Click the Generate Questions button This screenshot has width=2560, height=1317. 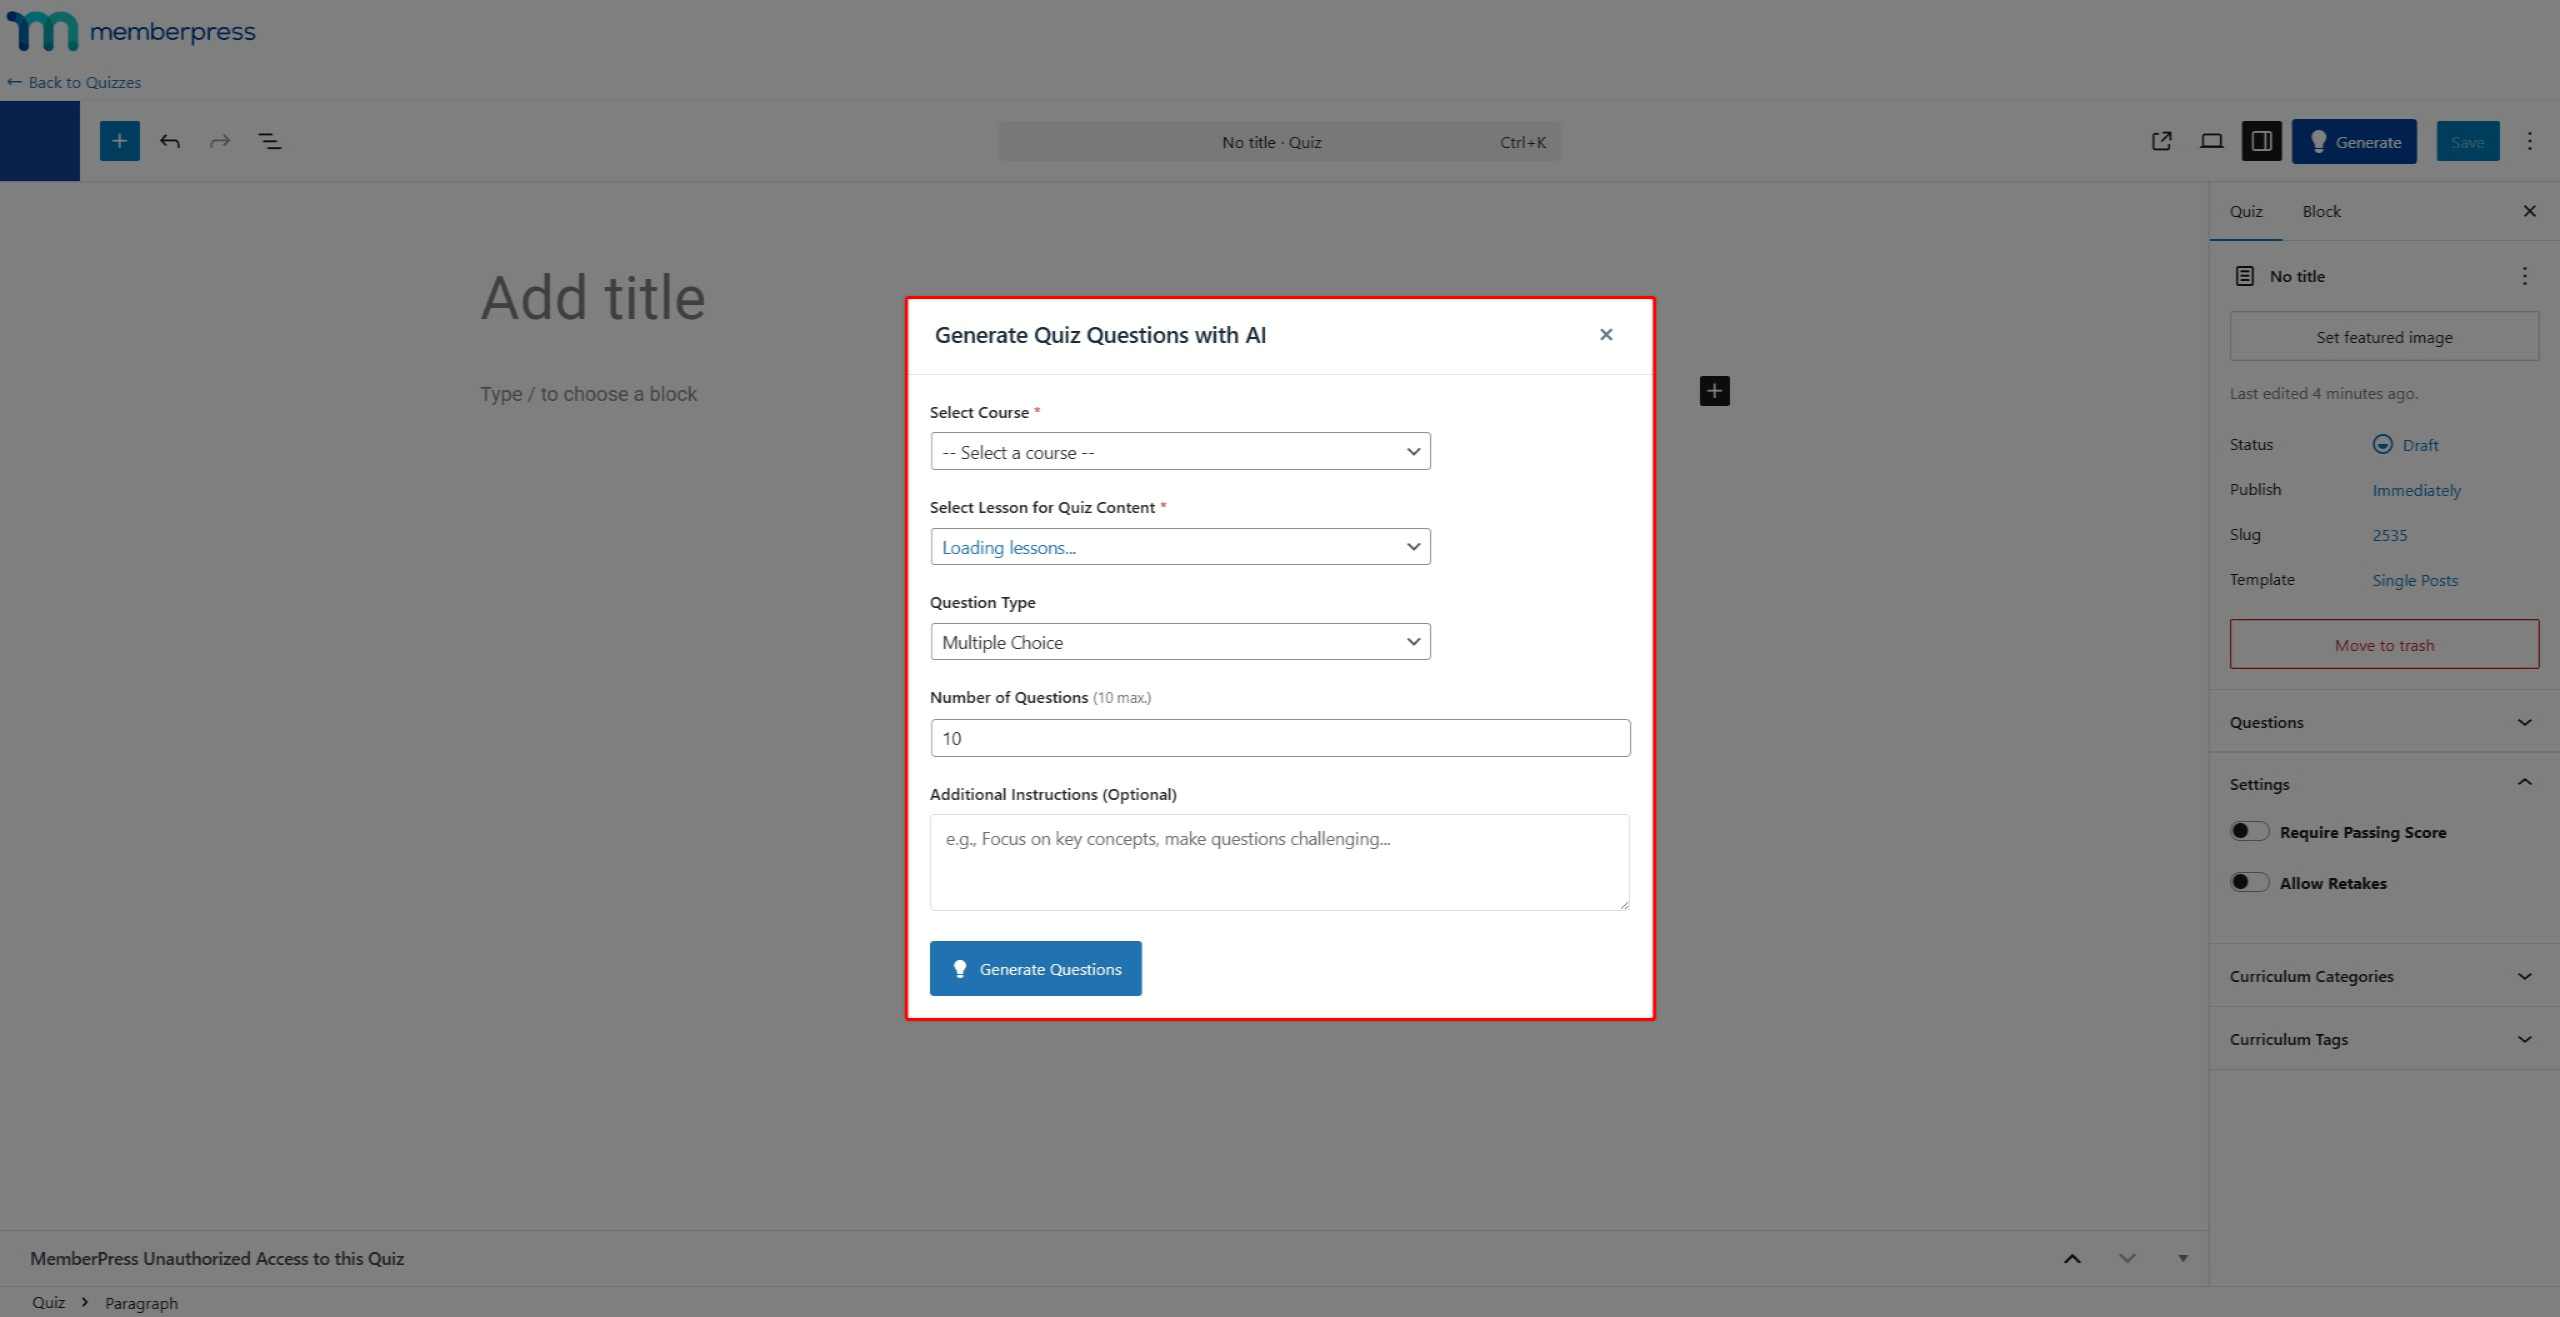click(1035, 968)
